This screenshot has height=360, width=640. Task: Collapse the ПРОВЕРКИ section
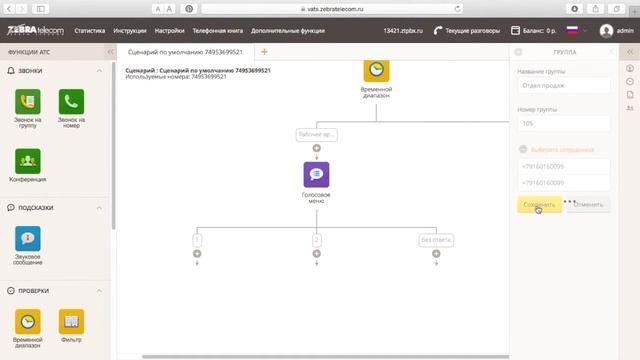tap(99, 291)
